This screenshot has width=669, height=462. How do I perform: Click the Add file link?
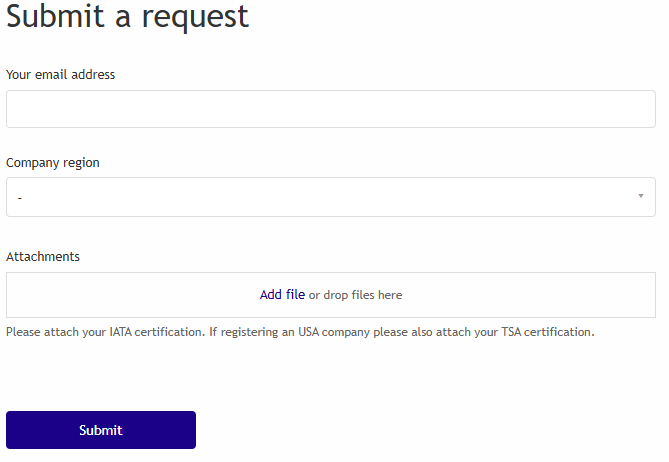[282, 295]
